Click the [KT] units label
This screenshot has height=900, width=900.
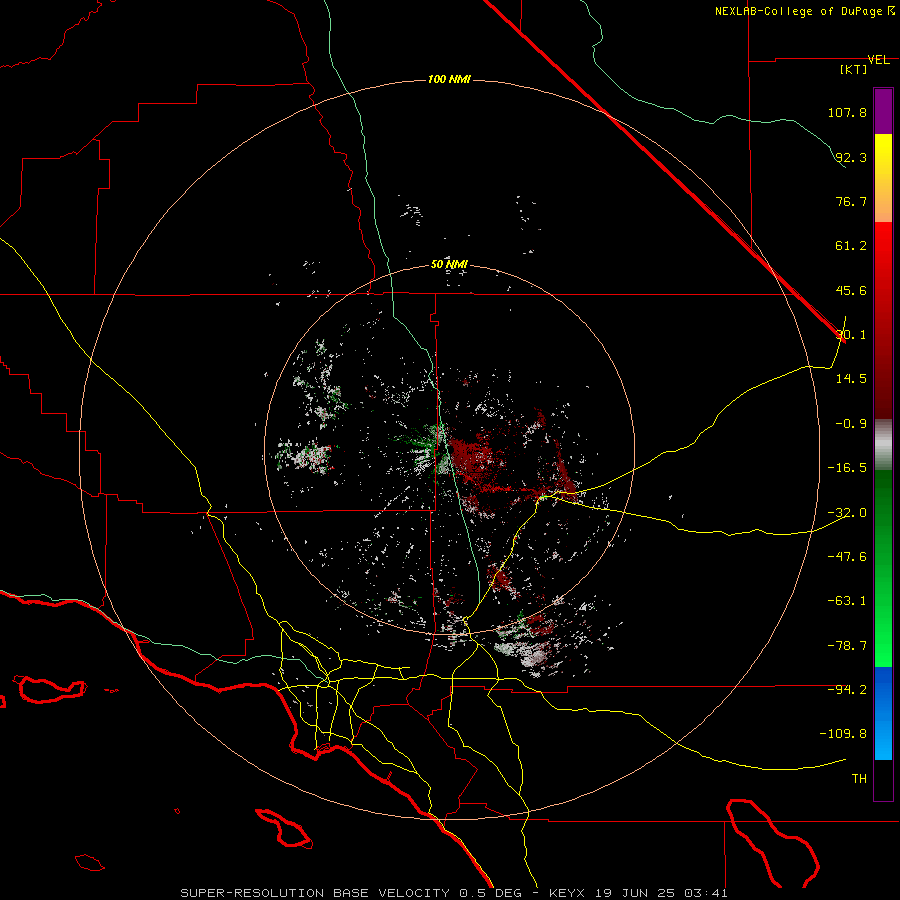coord(854,69)
